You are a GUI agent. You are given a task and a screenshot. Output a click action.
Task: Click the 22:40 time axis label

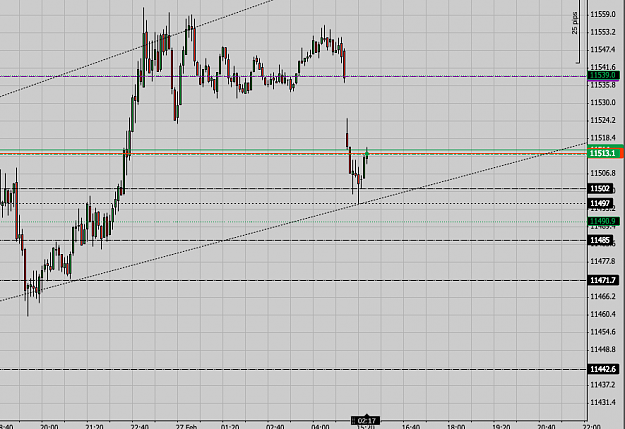[140, 426]
